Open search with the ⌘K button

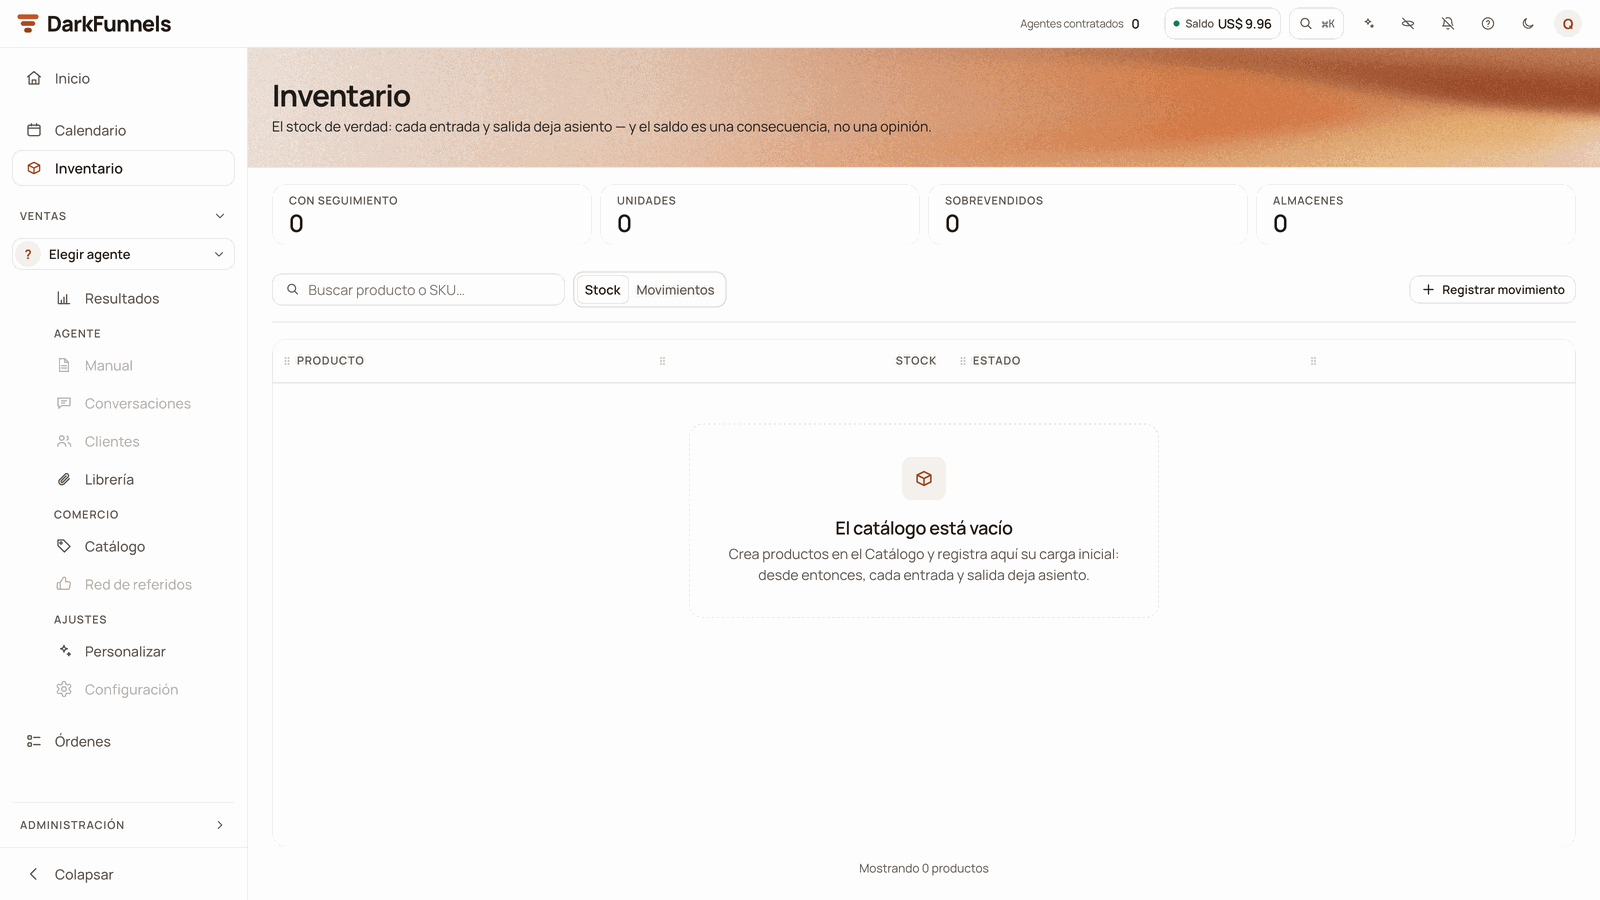pyautogui.click(x=1317, y=24)
